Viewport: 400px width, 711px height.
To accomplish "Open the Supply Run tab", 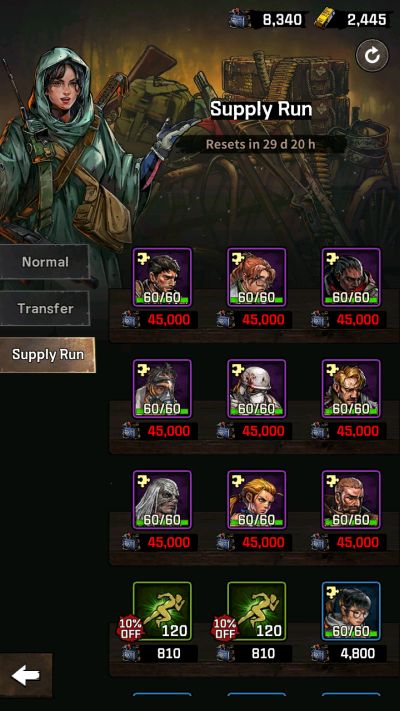I will pyautogui.click(x=48, y=355).
